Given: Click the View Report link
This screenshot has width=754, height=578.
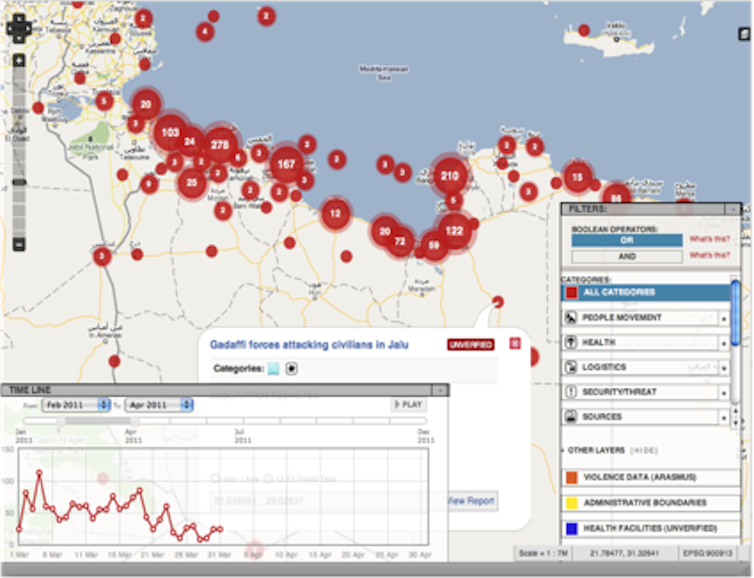Looking at the screenshot, I should pos(472,501).
